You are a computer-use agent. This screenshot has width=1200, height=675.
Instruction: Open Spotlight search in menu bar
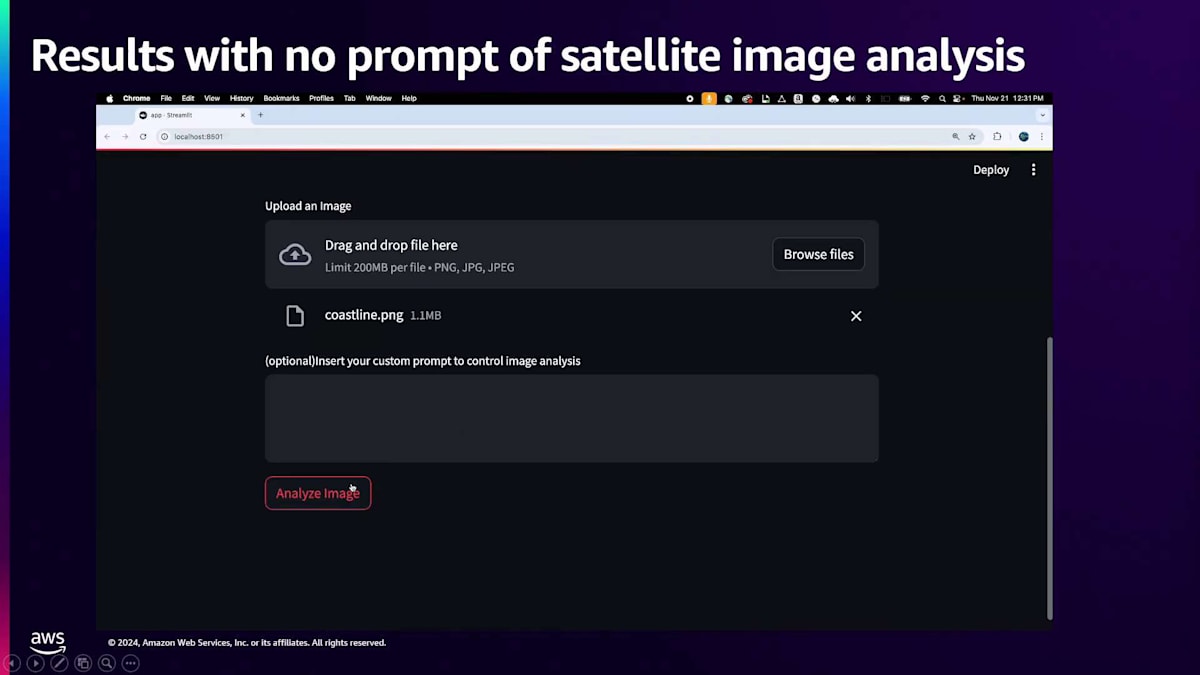[x=942, y=99]
